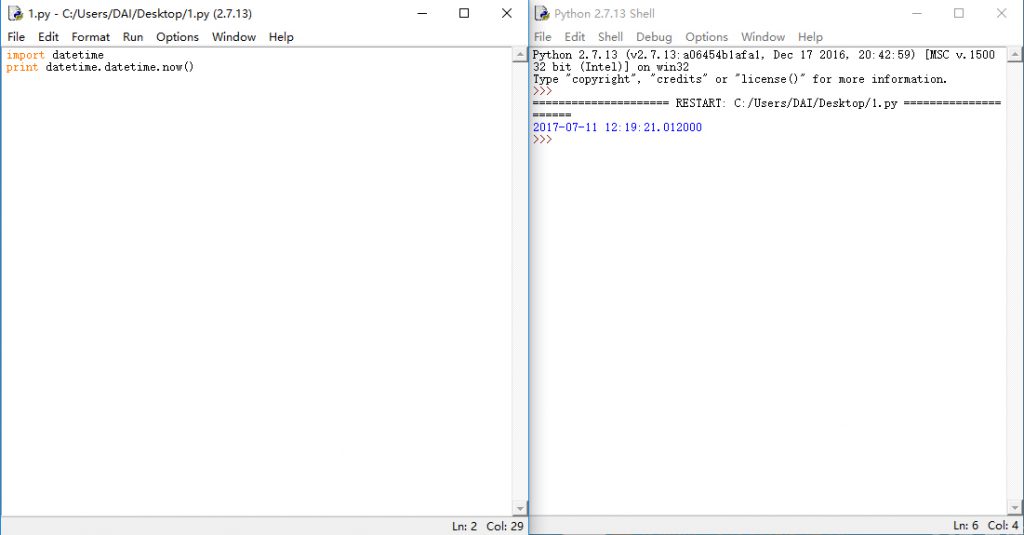The image size is (1024, 535).
Task: Click editor status 'Col: 29'
Action: click(x=505, y=526)
